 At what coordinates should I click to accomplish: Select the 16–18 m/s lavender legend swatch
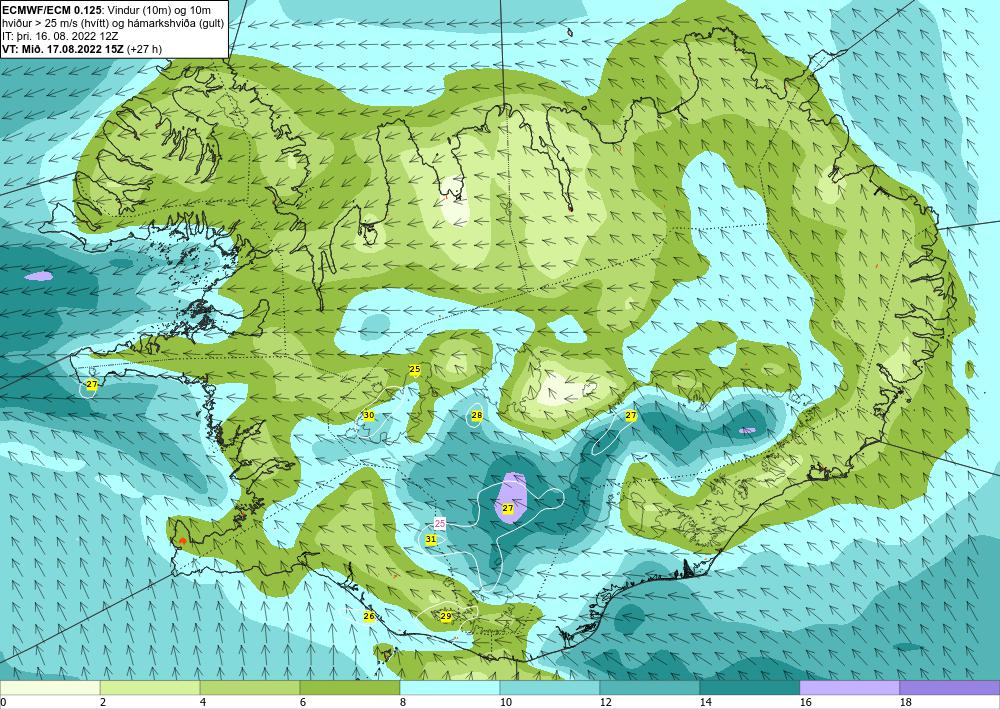click(x=849, y=688)
